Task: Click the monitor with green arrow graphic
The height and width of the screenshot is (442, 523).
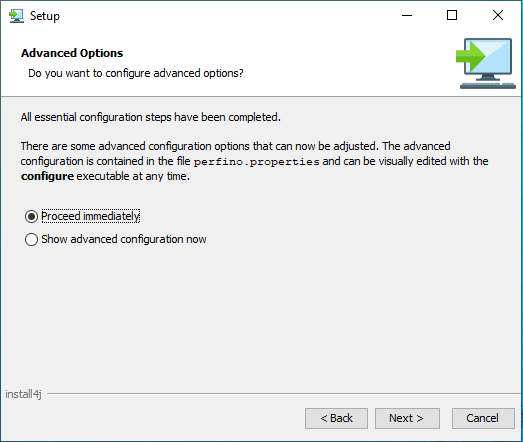Action: tap(486, 63)
